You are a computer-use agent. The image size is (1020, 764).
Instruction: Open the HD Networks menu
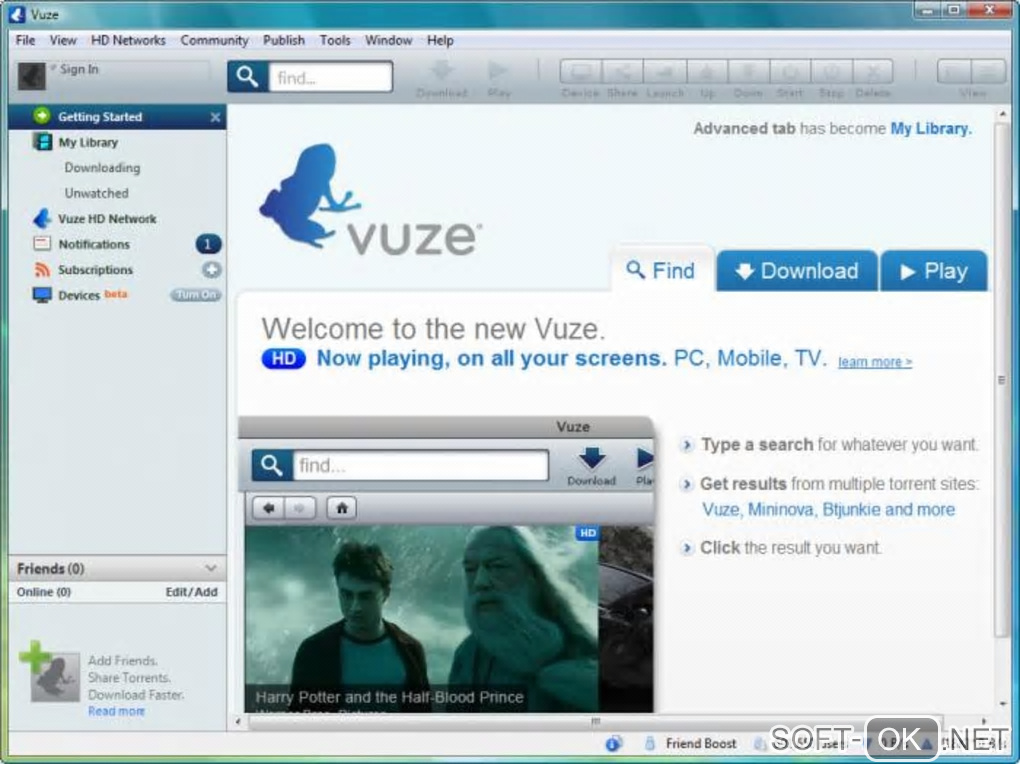tap(128, 40)
